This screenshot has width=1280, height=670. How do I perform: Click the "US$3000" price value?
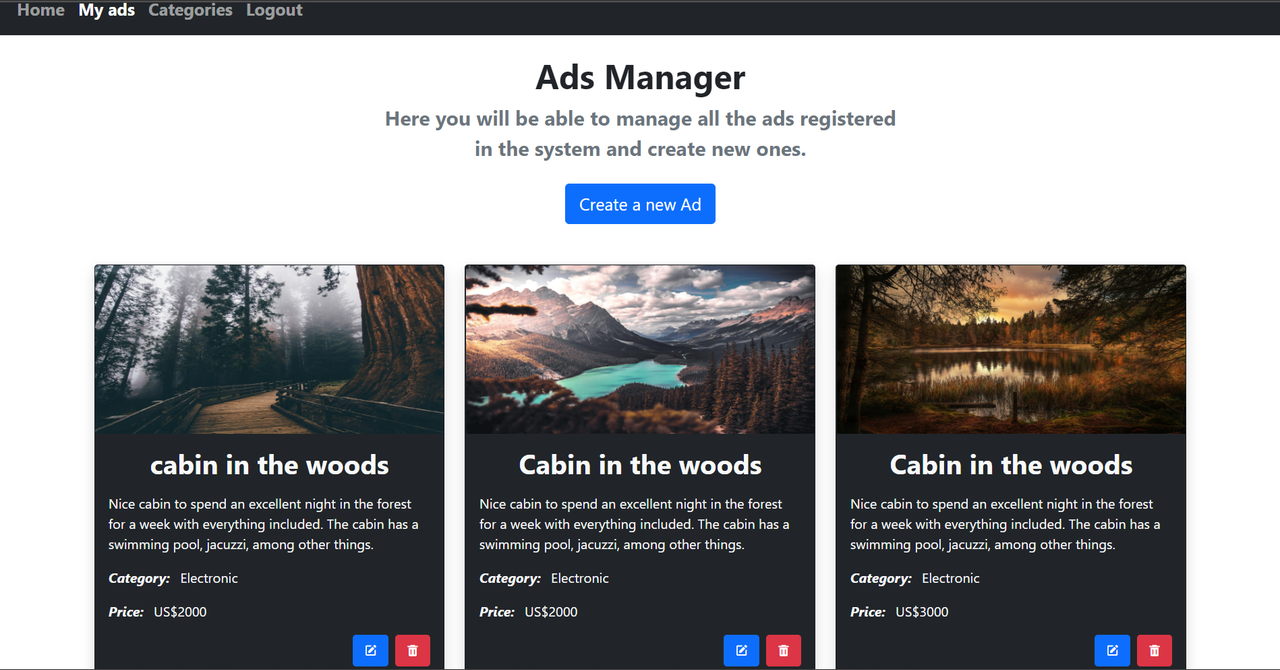coord(922,612)
